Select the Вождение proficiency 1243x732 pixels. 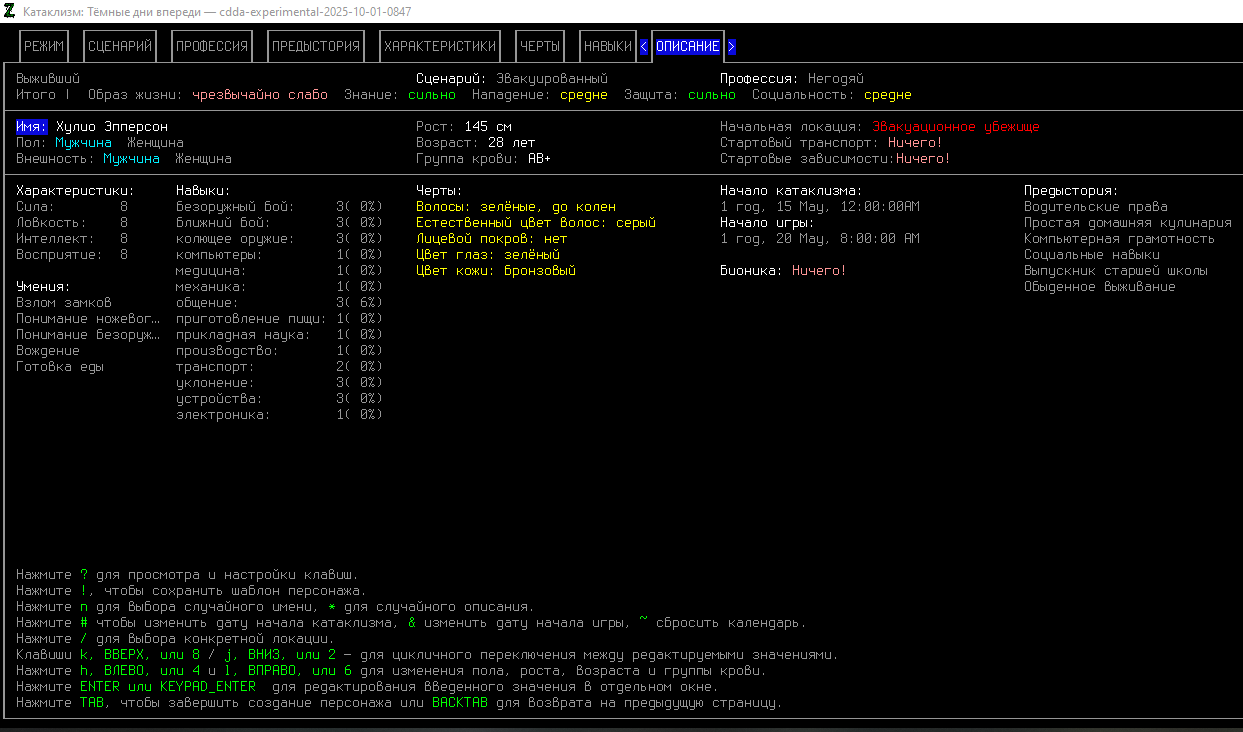[48, 351]
